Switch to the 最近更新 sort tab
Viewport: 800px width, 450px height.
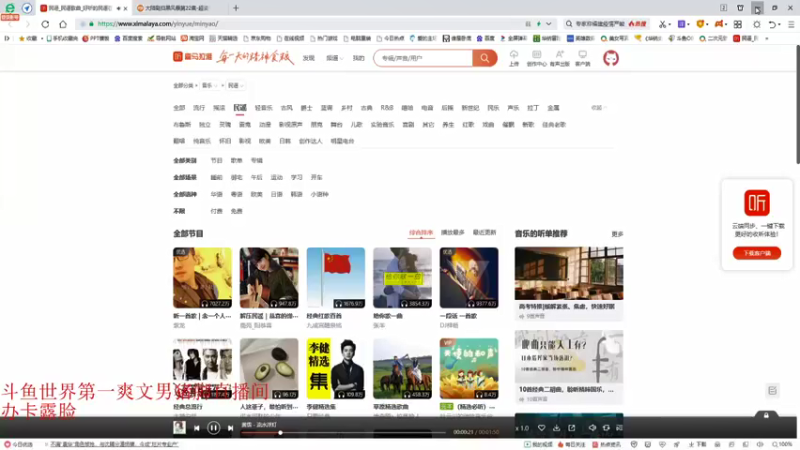pos(484,233)
